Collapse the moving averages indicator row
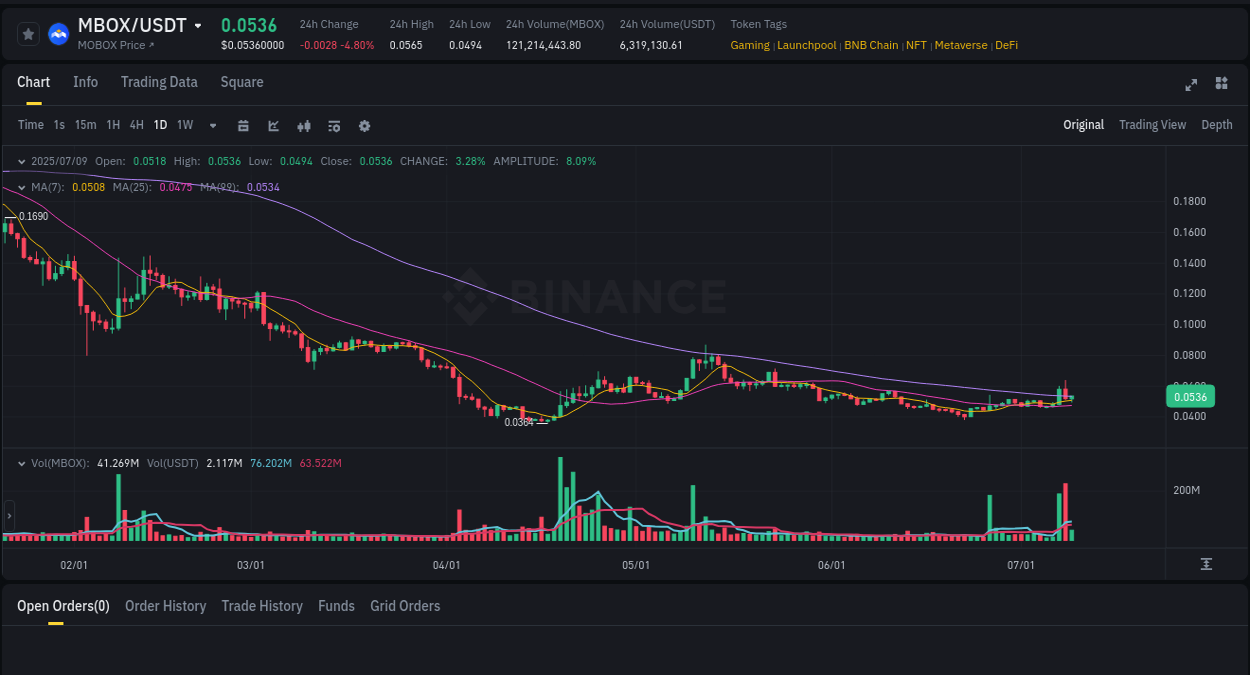The image size is (1250, 675). (x=21, y=186)
